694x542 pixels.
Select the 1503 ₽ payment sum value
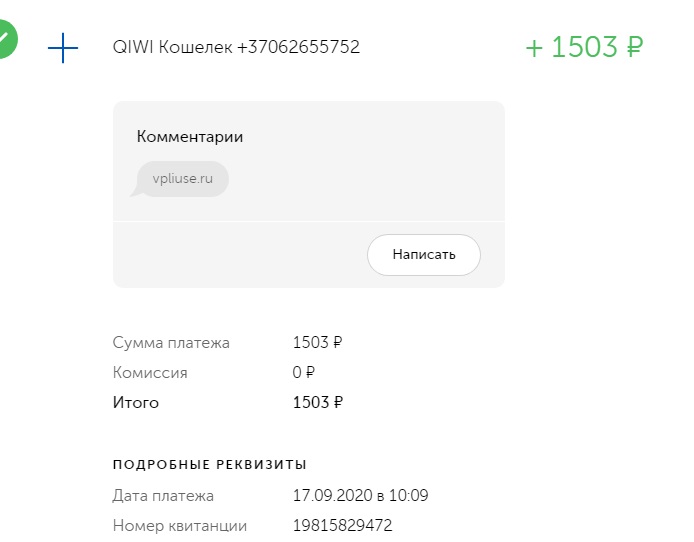(x=317, y=342)
